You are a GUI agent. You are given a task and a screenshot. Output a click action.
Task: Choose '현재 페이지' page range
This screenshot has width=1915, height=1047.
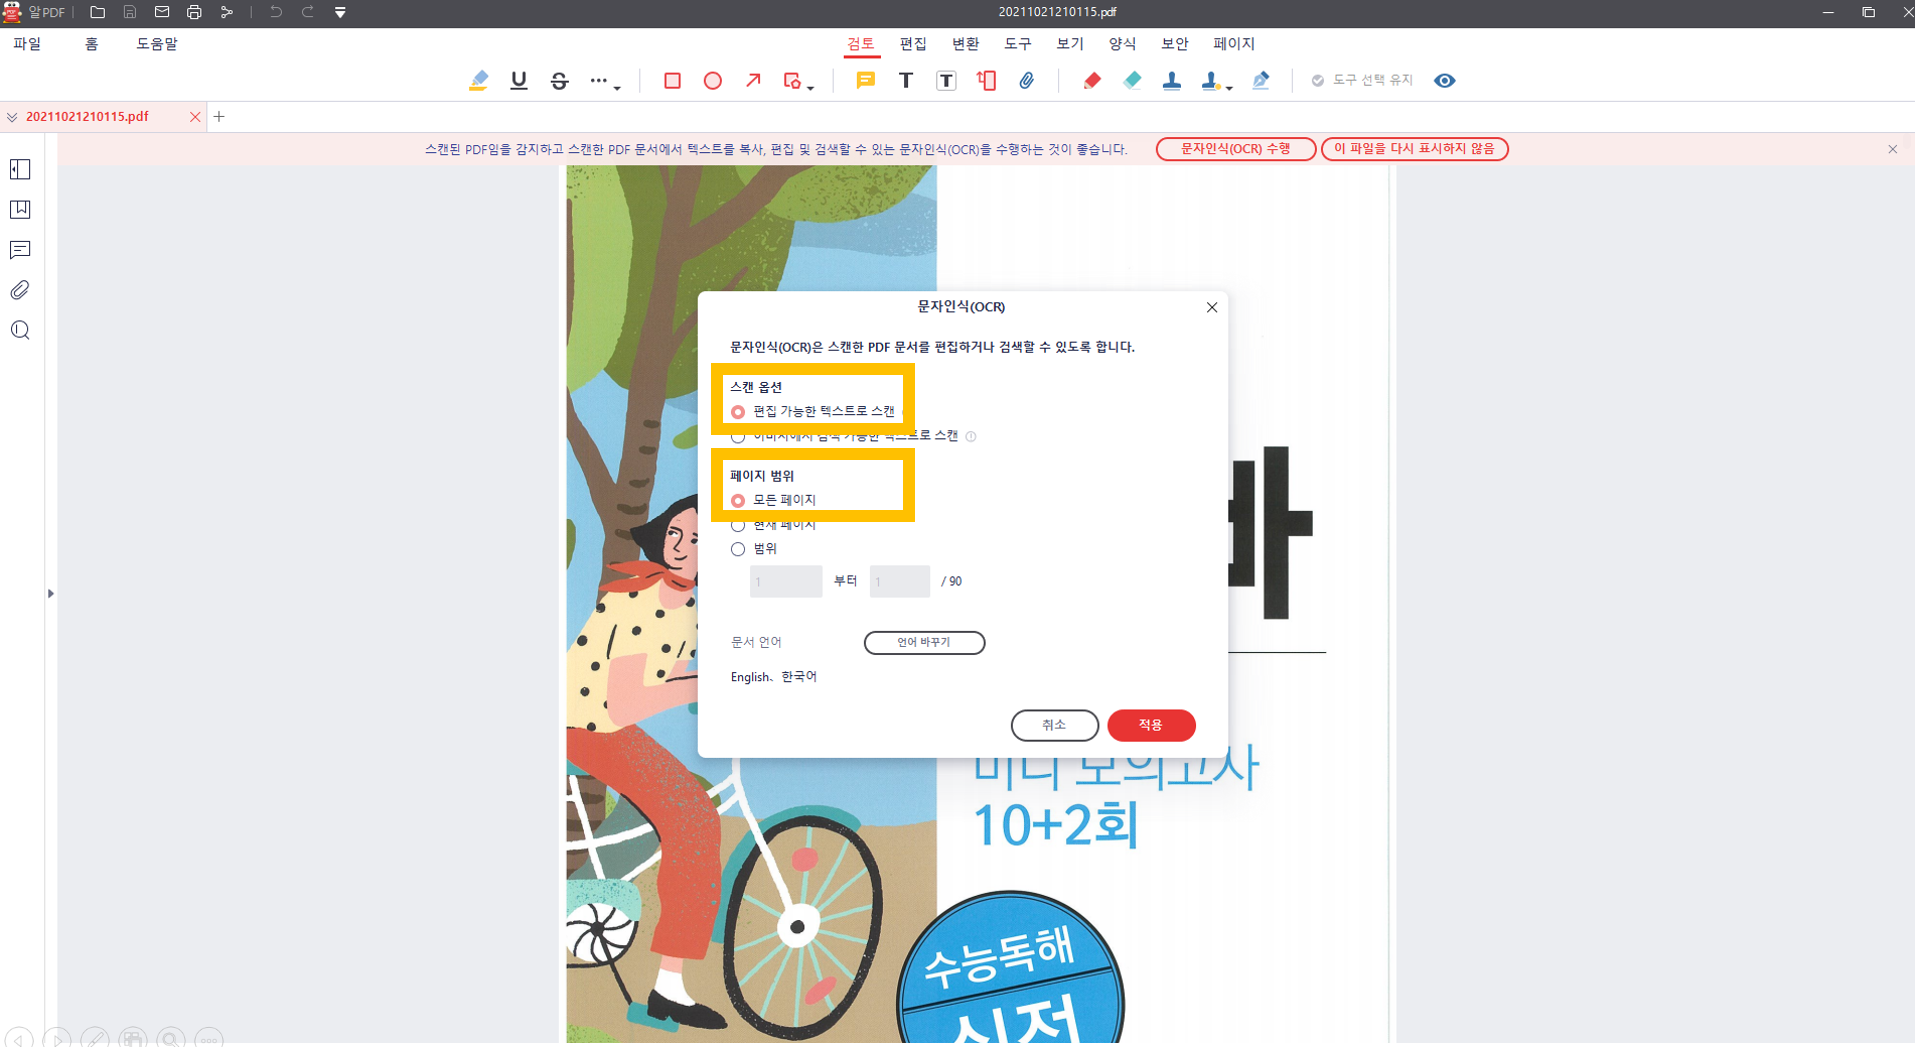(x=738, y=525)
